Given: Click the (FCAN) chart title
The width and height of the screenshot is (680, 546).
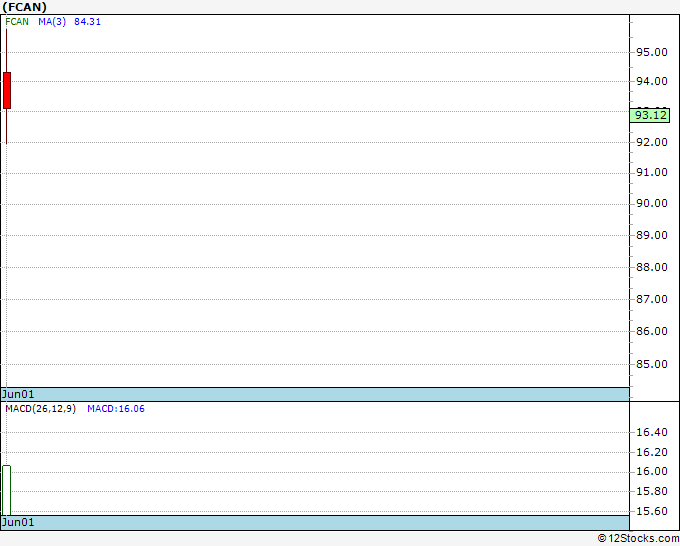Looking at the screenshot, I should pos(24,7).
